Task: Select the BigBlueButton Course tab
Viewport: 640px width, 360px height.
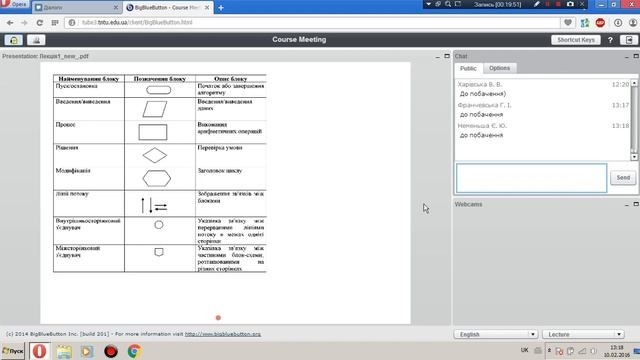Action: tap(168, 7)
